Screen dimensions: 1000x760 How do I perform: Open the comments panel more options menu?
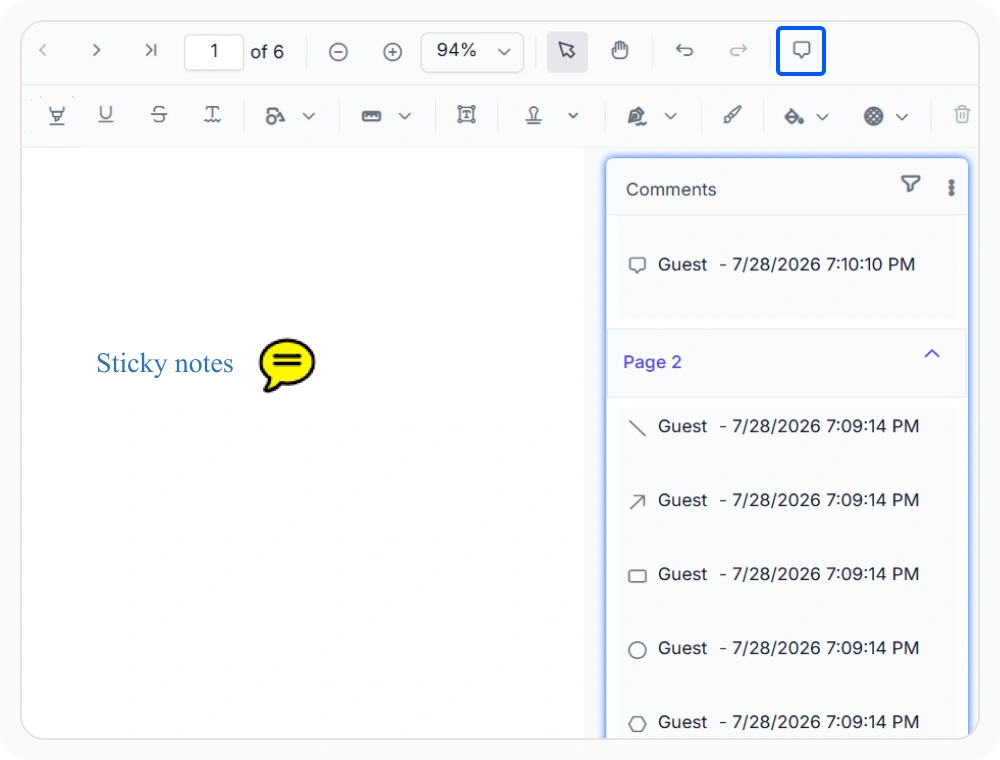tap(951, 187)
